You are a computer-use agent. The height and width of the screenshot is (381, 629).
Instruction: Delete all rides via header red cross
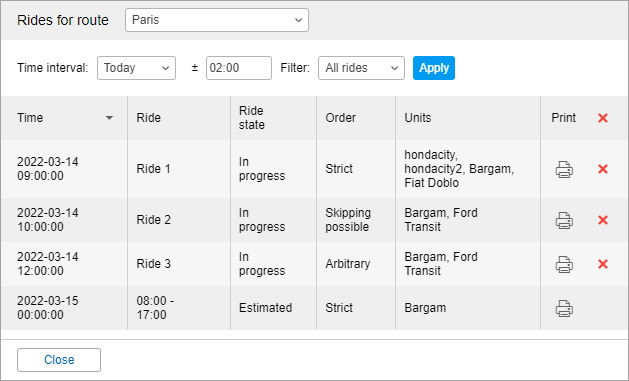pos(603,118)
